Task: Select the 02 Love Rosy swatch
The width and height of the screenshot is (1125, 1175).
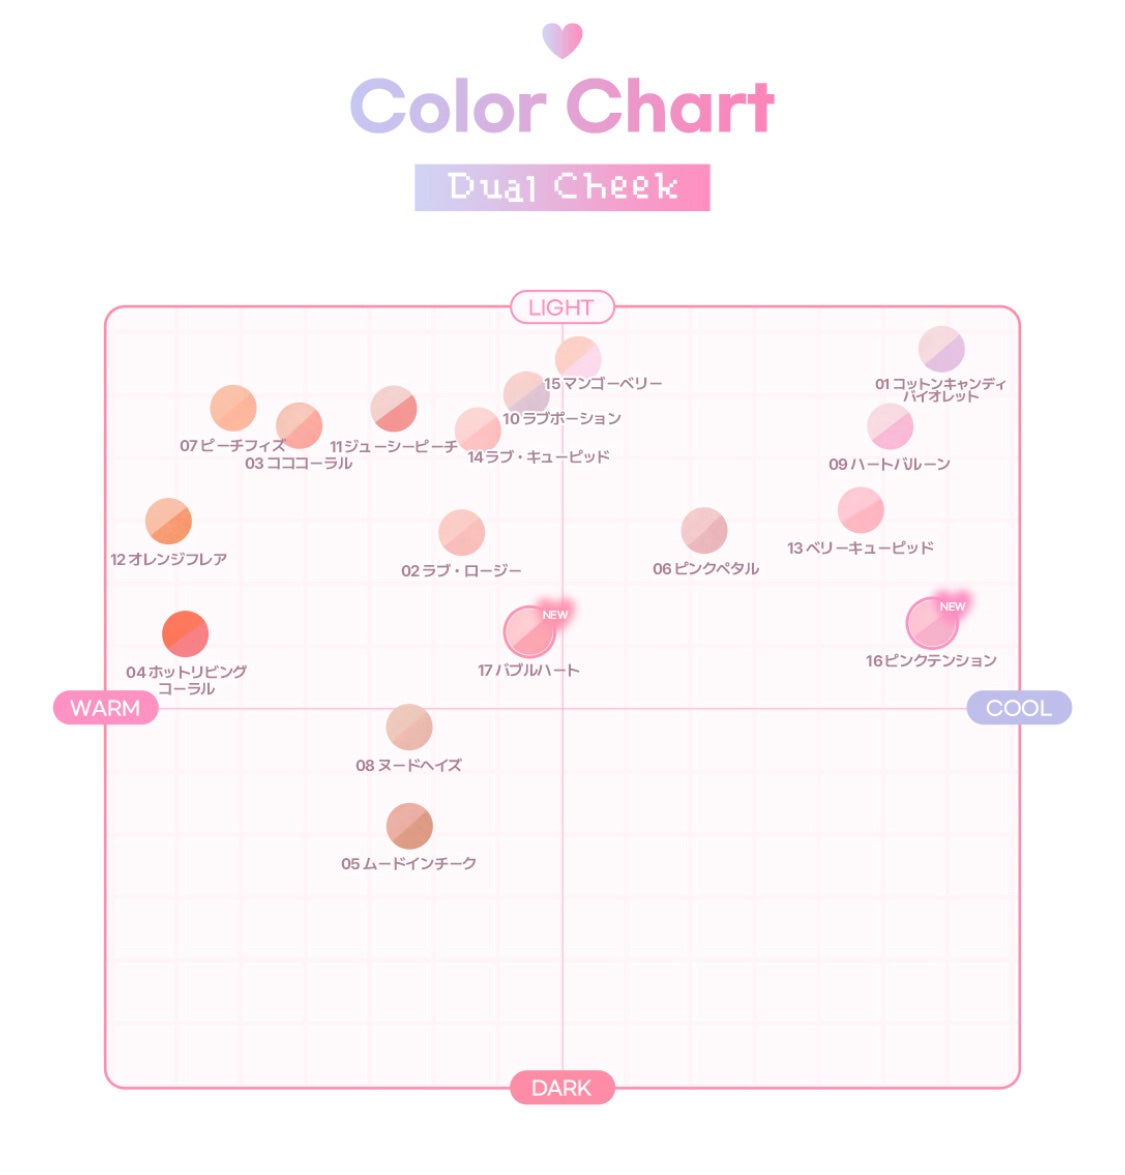Action: (x=461, y=532)
